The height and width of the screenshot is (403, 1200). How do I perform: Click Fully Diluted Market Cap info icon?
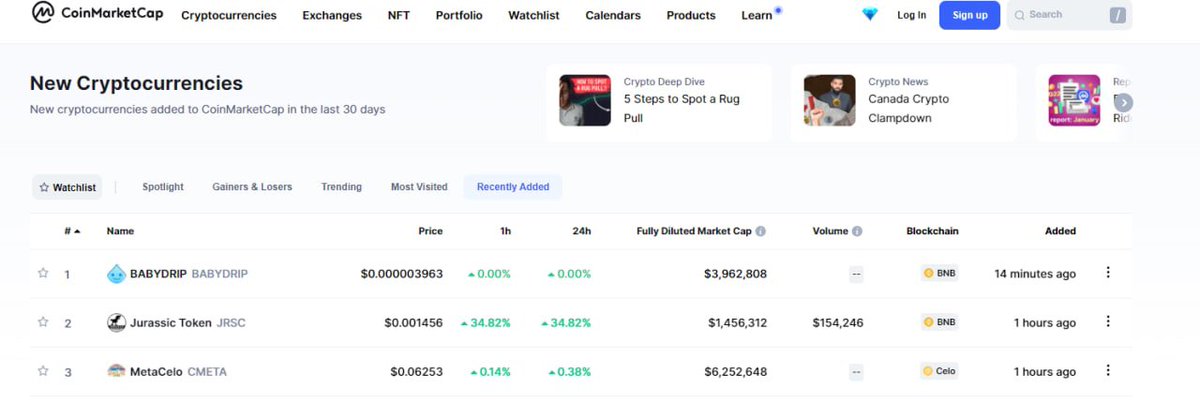[x=760, y=231]
